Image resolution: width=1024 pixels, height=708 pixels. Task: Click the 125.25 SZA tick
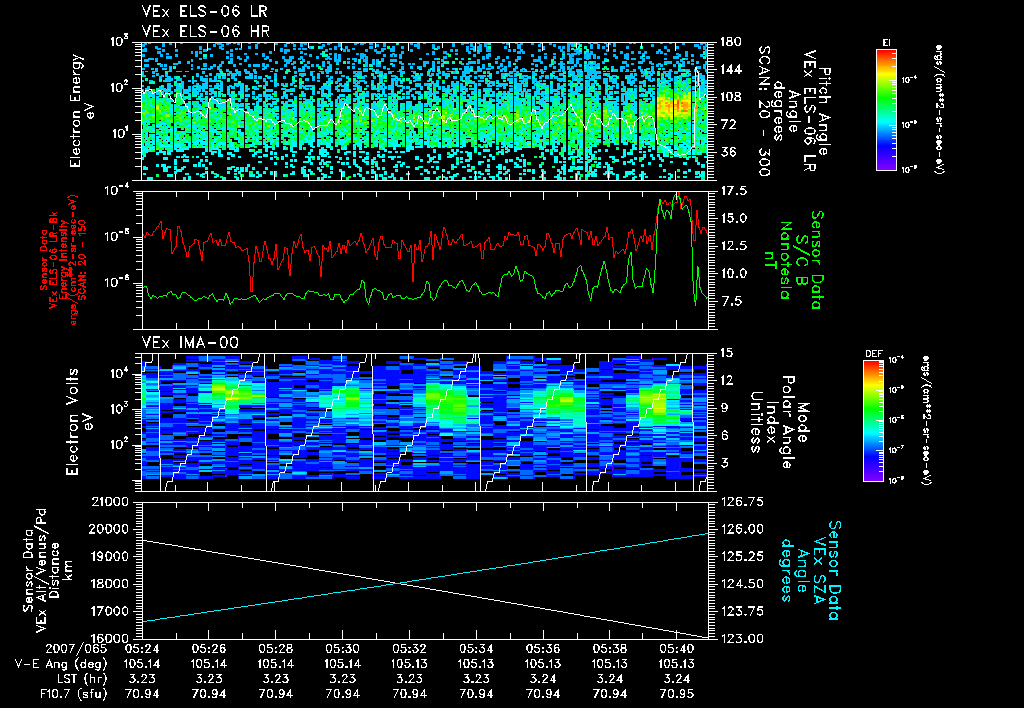741,556
